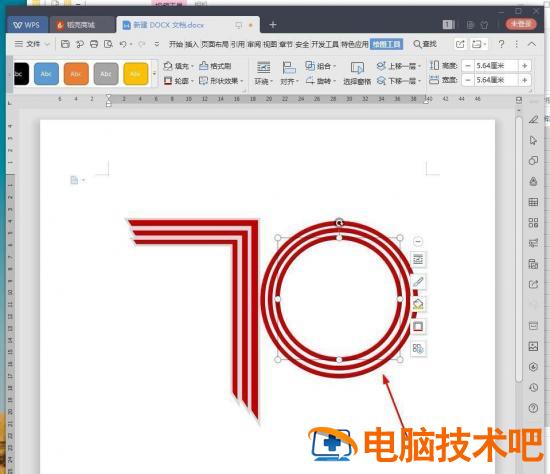Add a new tab with the plus button
Image resolution: width=550 pixels, height=474 pixels.
point(273,25)
